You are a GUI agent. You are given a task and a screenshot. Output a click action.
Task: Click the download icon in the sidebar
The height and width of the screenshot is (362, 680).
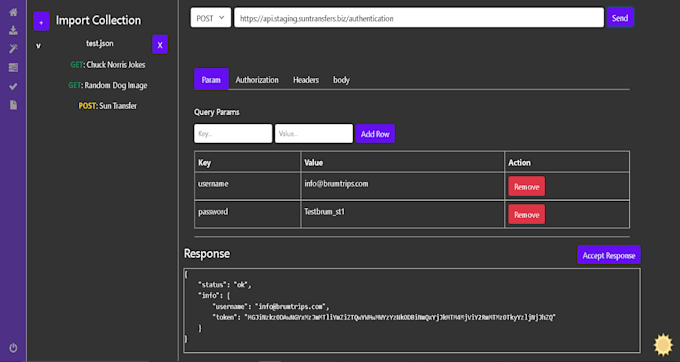tap(13, 30)
